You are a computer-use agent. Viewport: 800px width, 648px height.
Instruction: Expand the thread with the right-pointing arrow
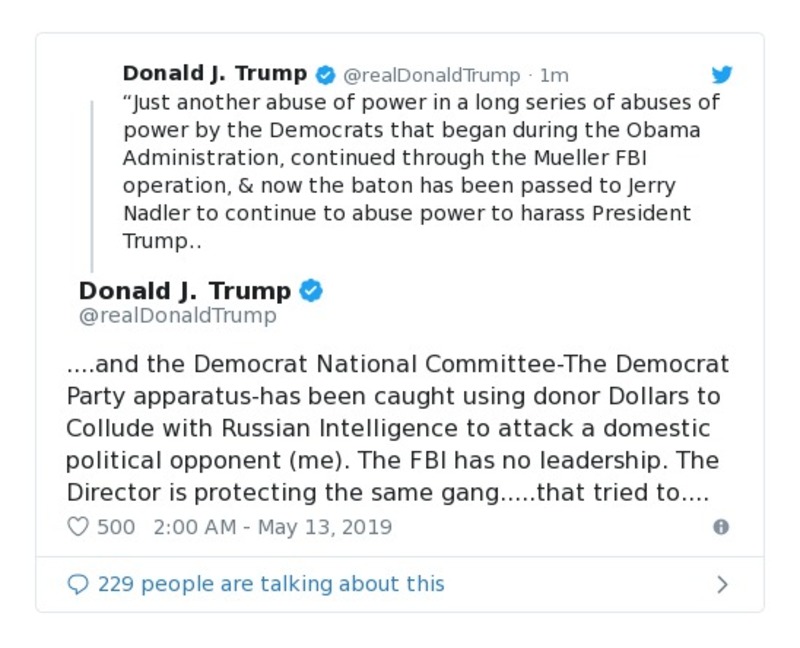724,583
